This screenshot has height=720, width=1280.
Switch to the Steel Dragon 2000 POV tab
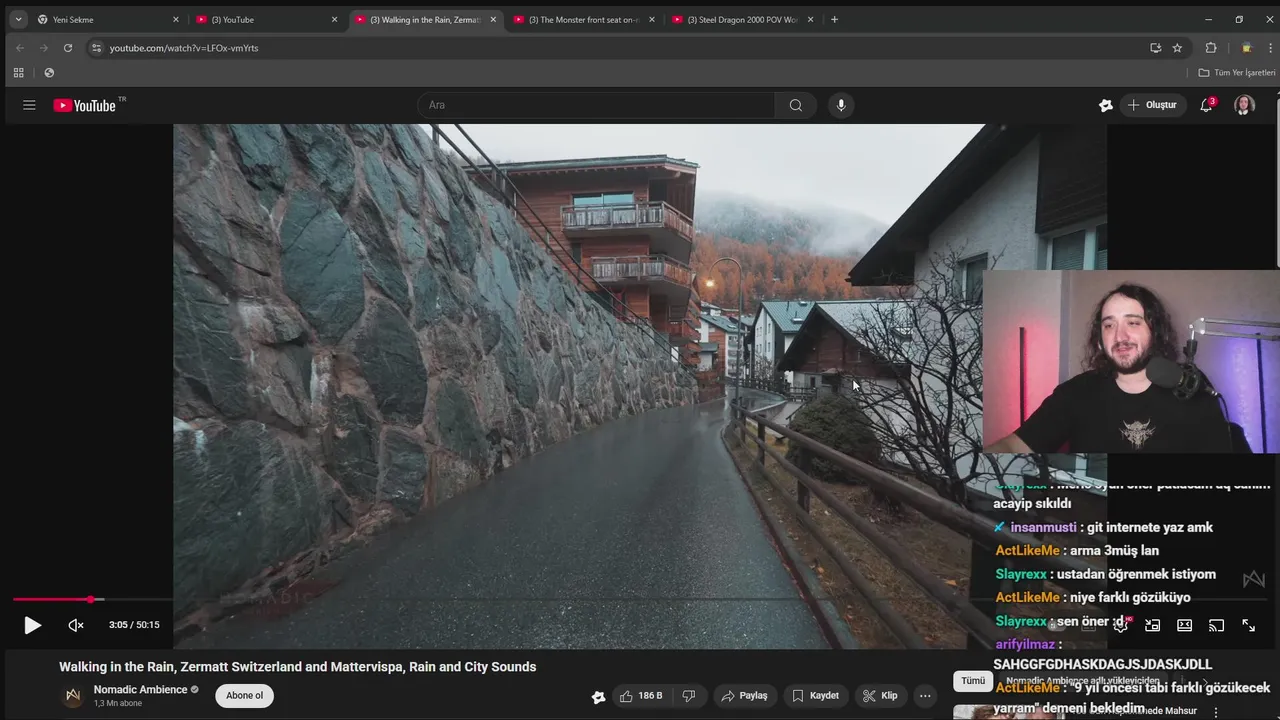(x=744, y=19)
